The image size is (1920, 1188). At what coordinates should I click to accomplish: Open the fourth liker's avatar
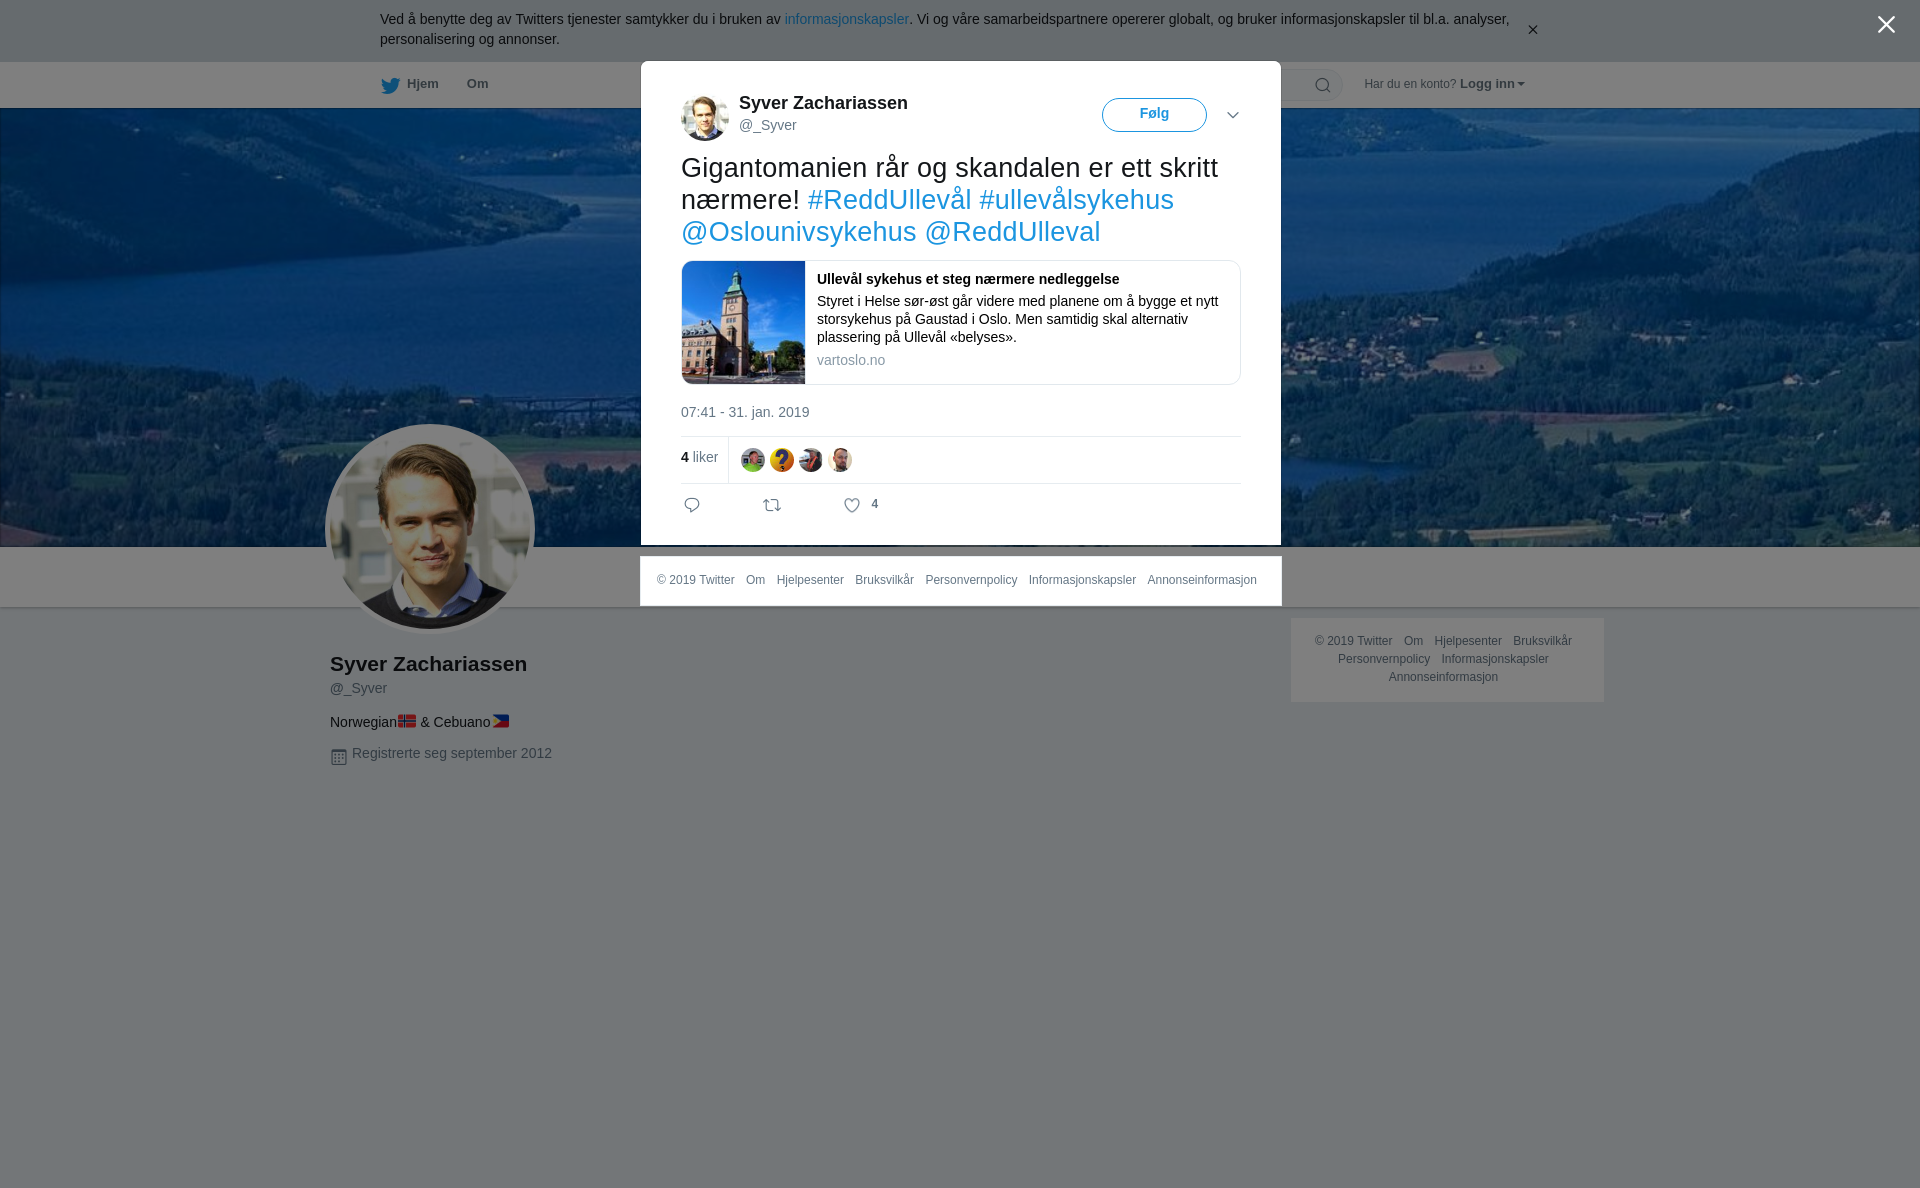pos(840,460)
